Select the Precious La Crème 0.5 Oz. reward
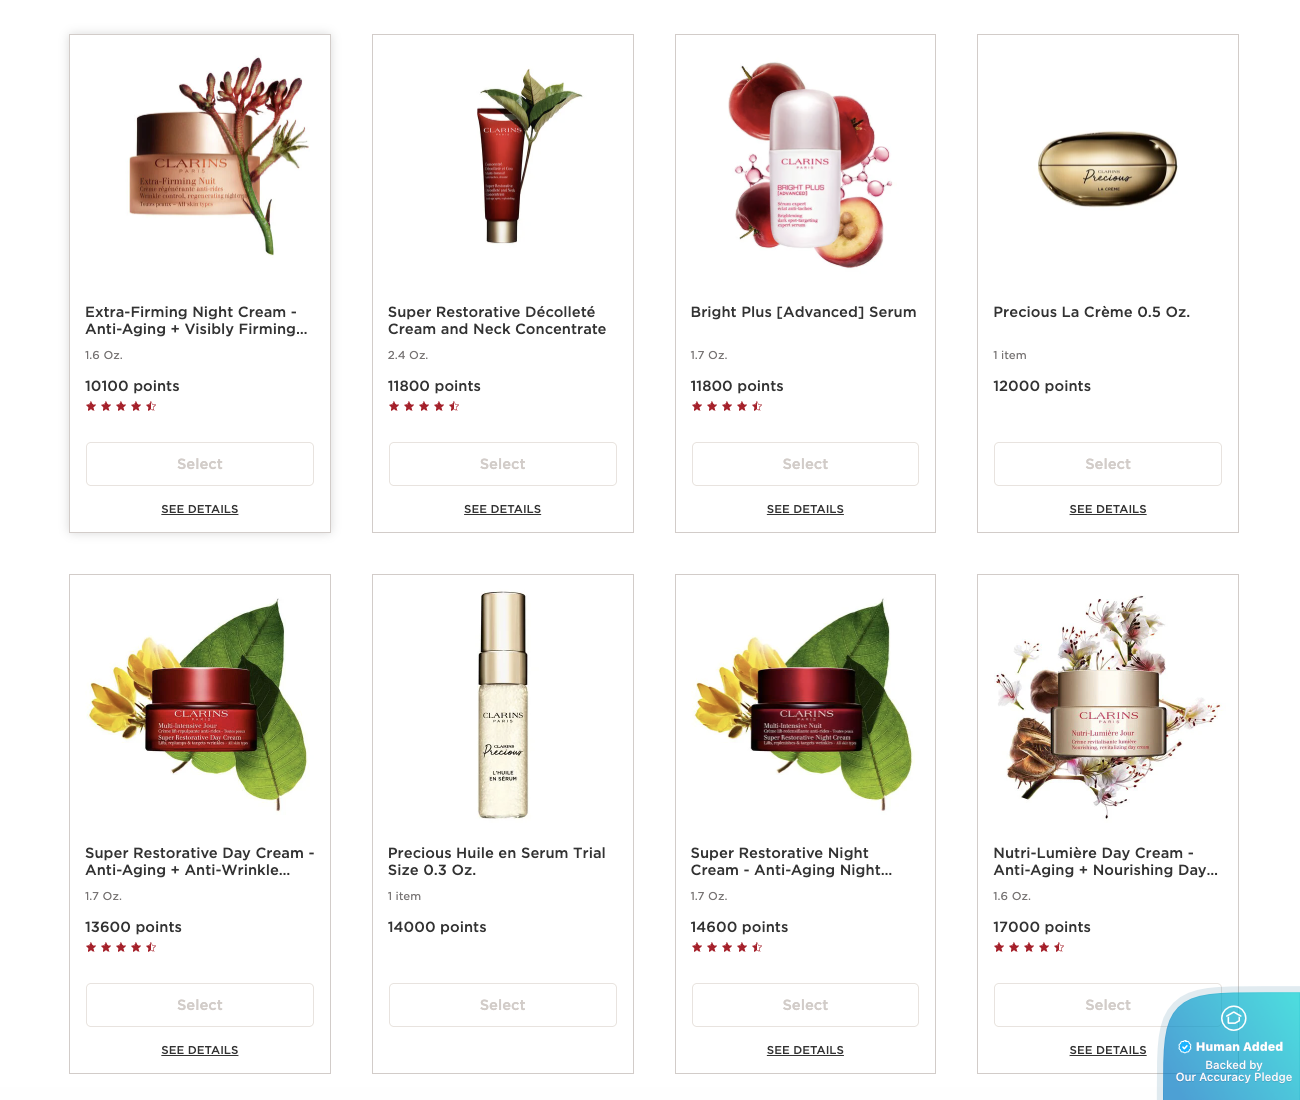1300x1100 pixels. [x=1108, y=464]
